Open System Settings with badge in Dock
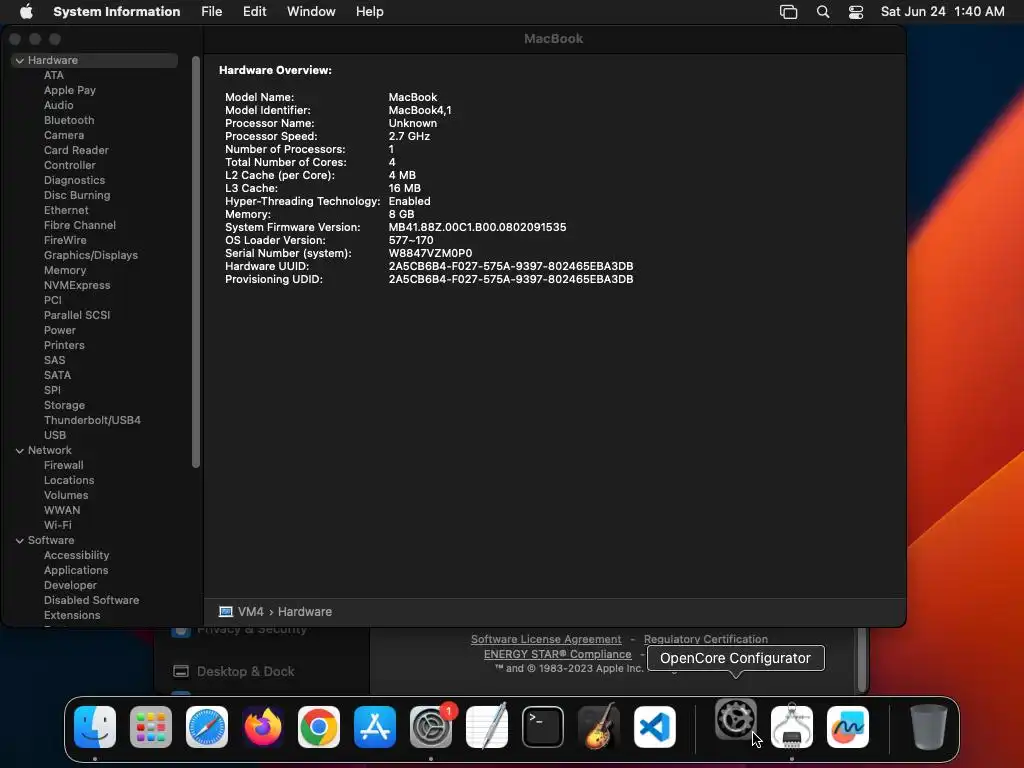Image resolution: width=1024 pixels, height=768 pixels. click(431, 727)
